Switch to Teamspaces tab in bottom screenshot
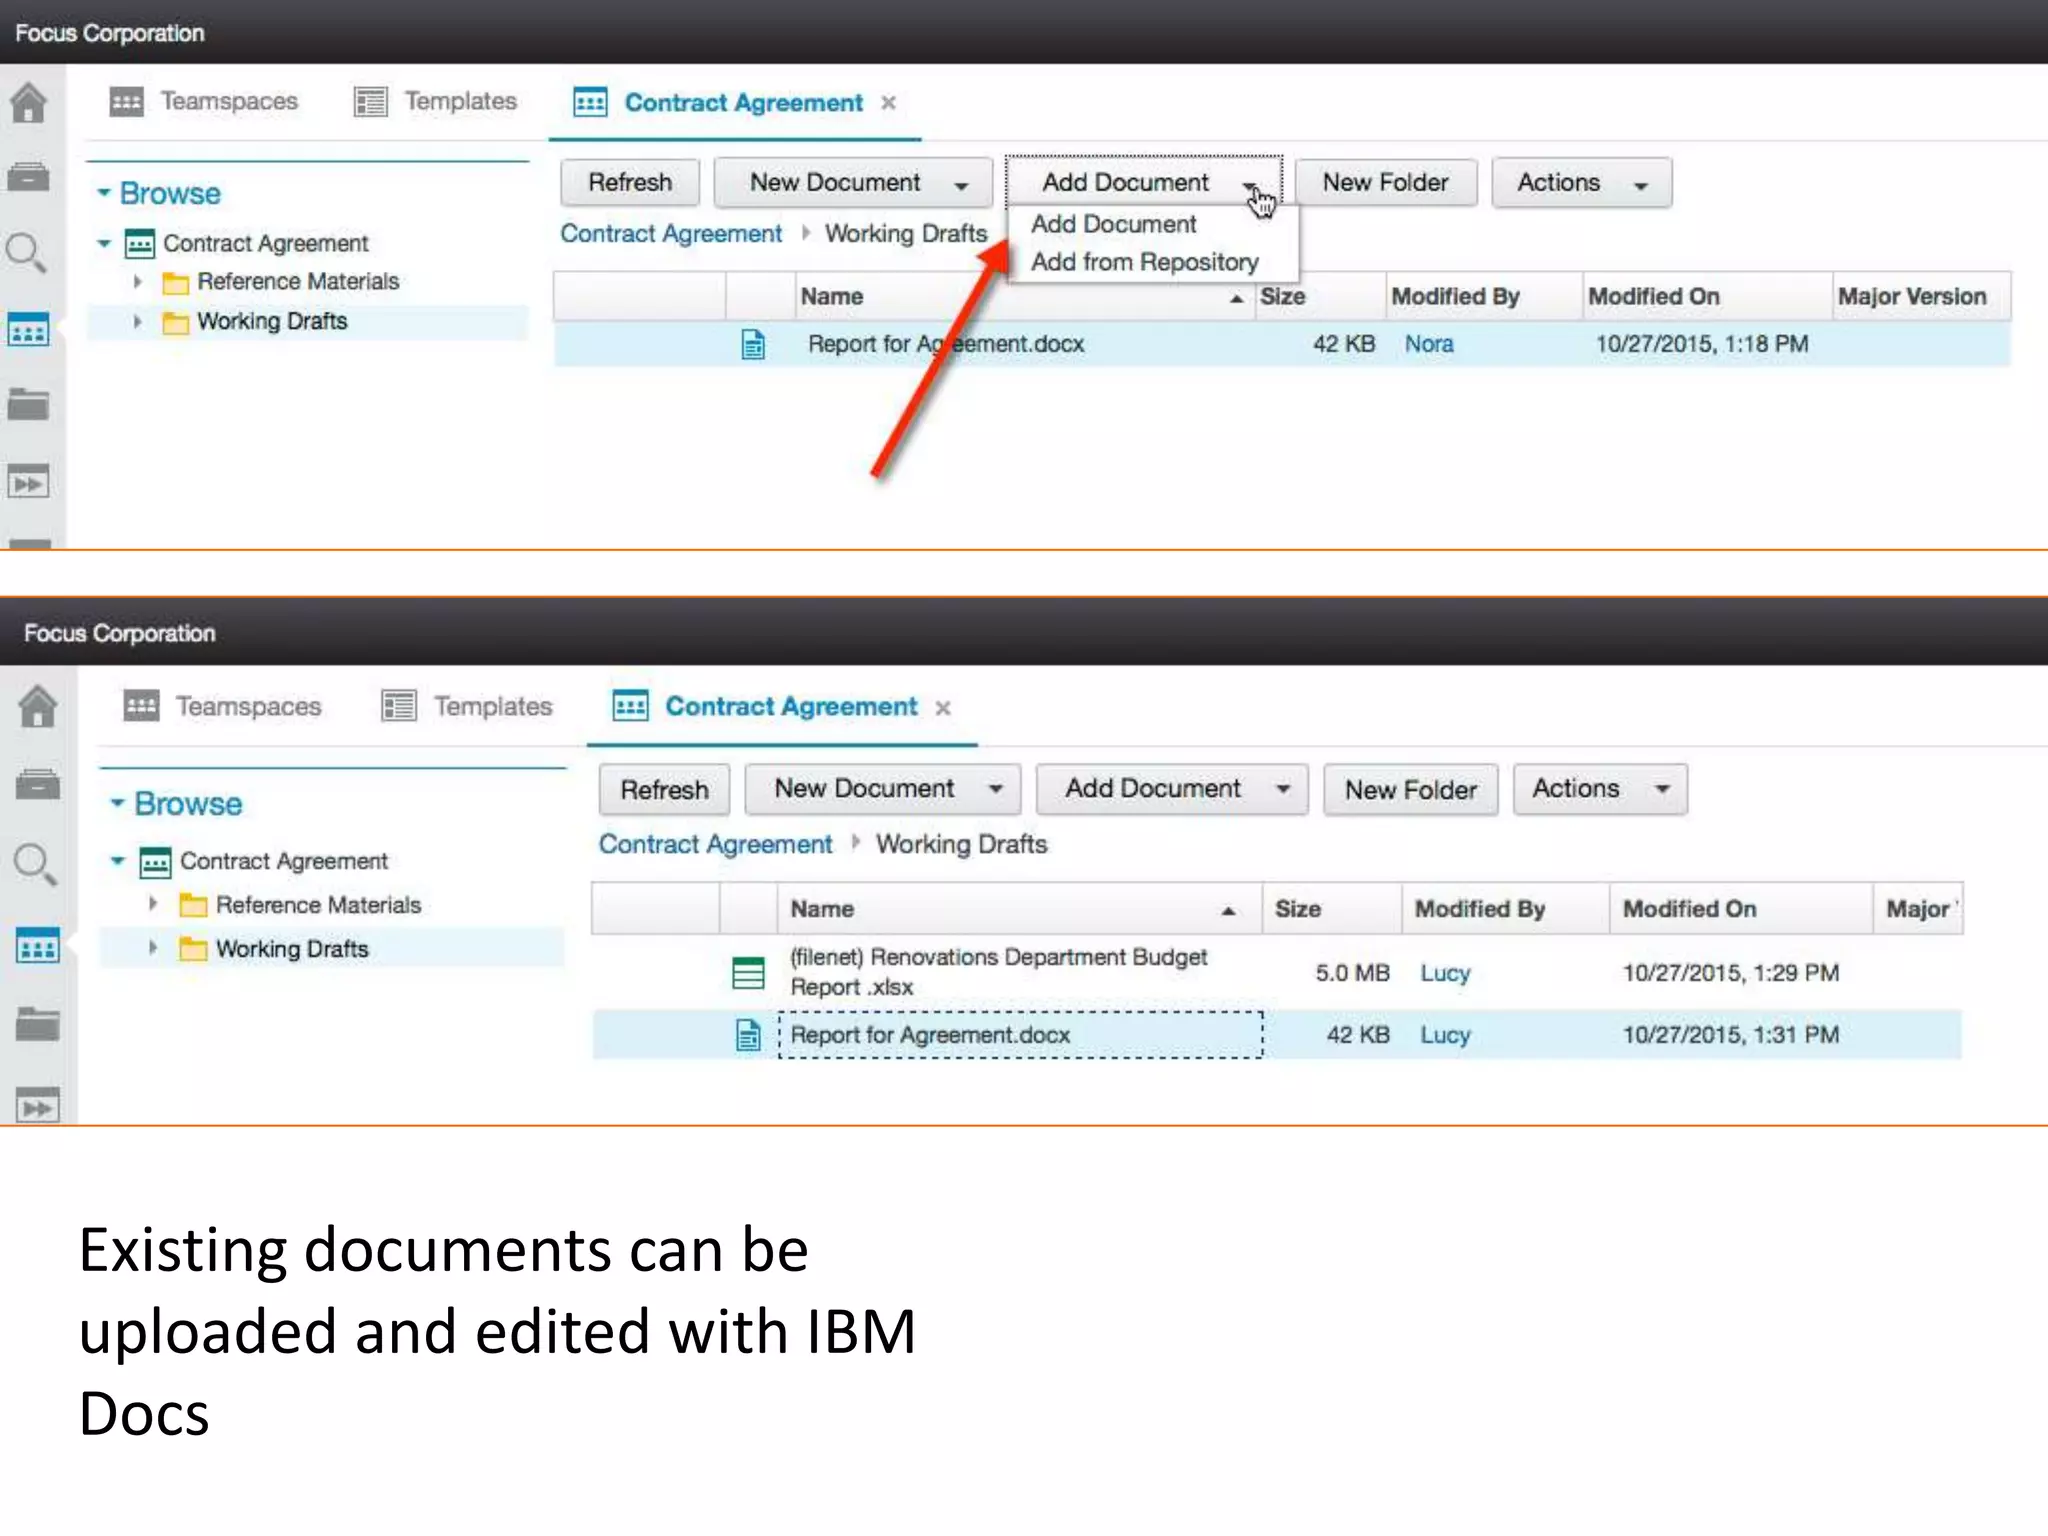The width and height of the screenshot is (2048, 1536). 222,706
